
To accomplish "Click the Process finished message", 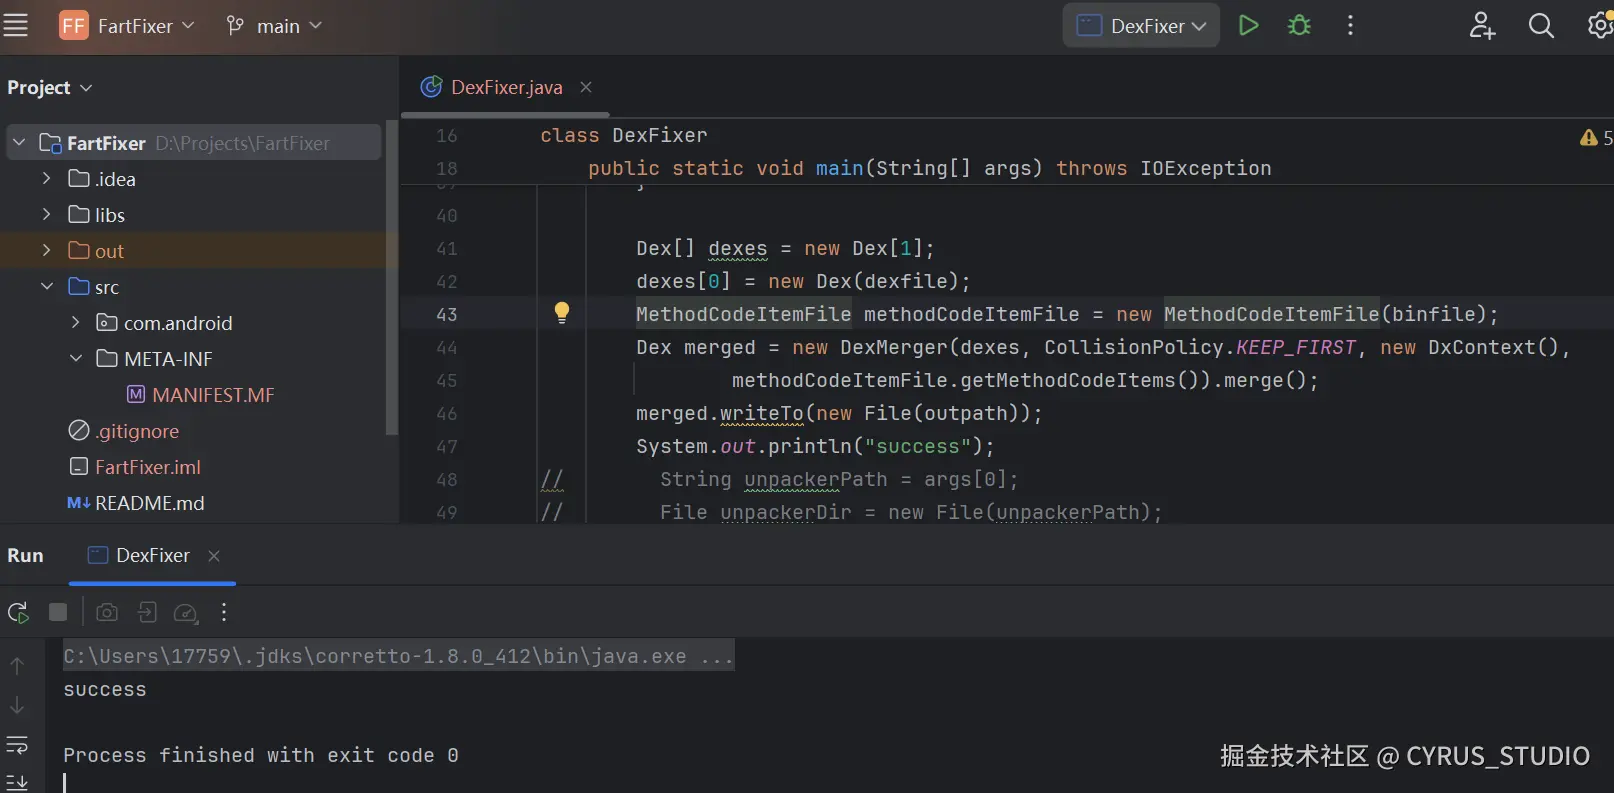I will coord(261,755).
